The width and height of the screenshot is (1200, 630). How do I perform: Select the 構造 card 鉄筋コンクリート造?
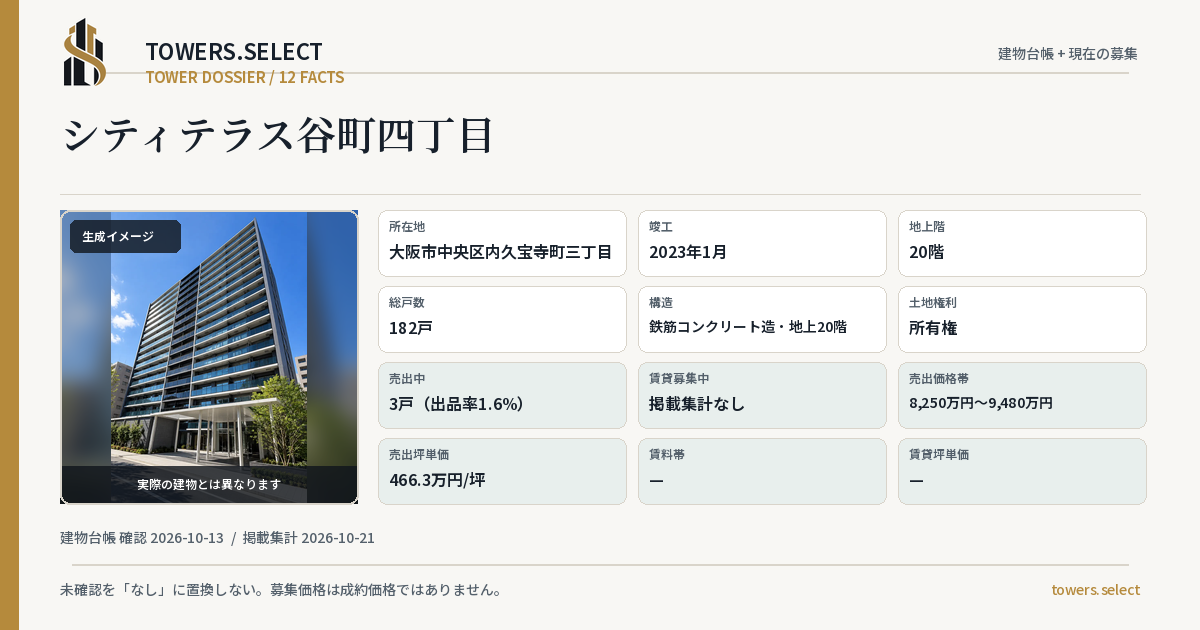(x=762, y=319)
